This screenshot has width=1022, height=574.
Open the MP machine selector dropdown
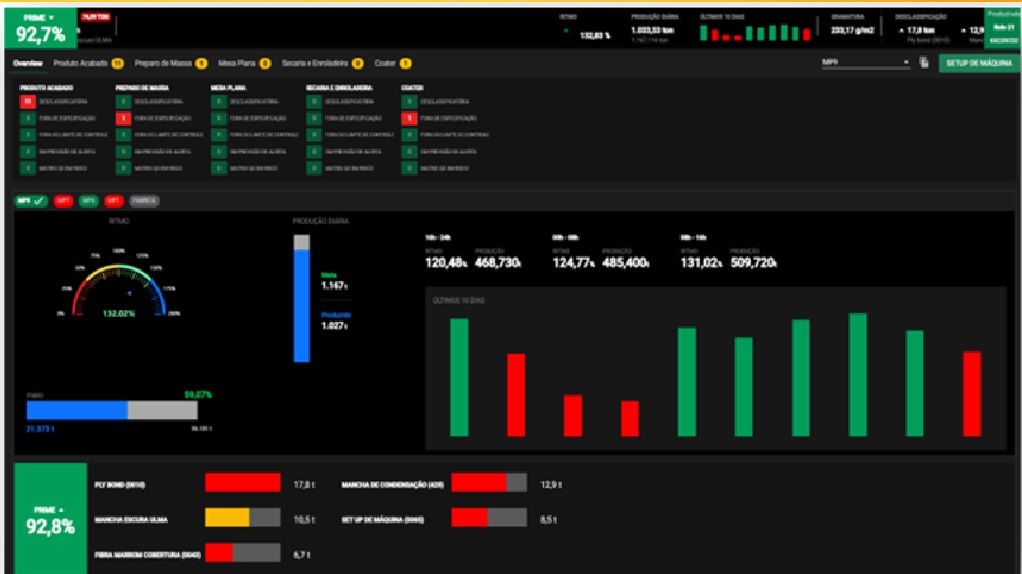pyautogui.click(x=866, y=63)
